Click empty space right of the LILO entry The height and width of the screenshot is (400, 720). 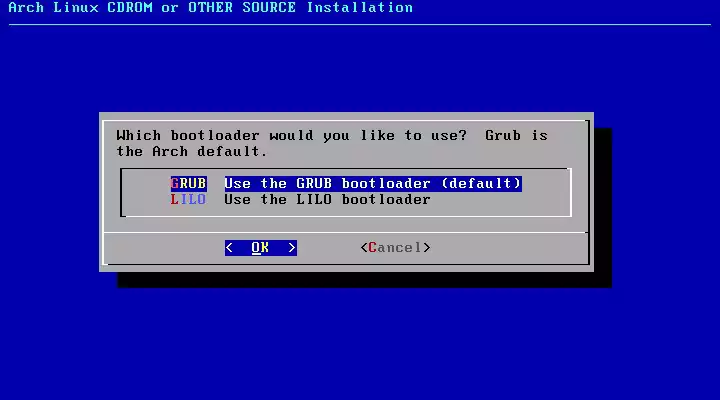tap(500, 200)
